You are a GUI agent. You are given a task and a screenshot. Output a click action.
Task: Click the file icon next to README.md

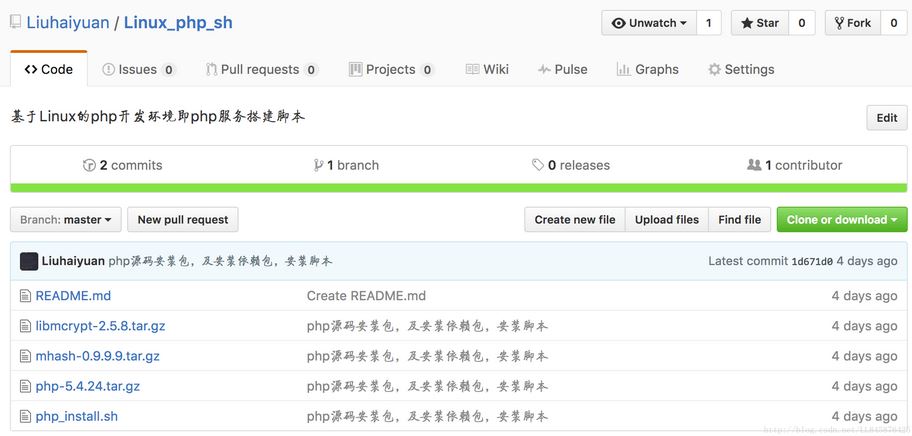tap(25, 296)
